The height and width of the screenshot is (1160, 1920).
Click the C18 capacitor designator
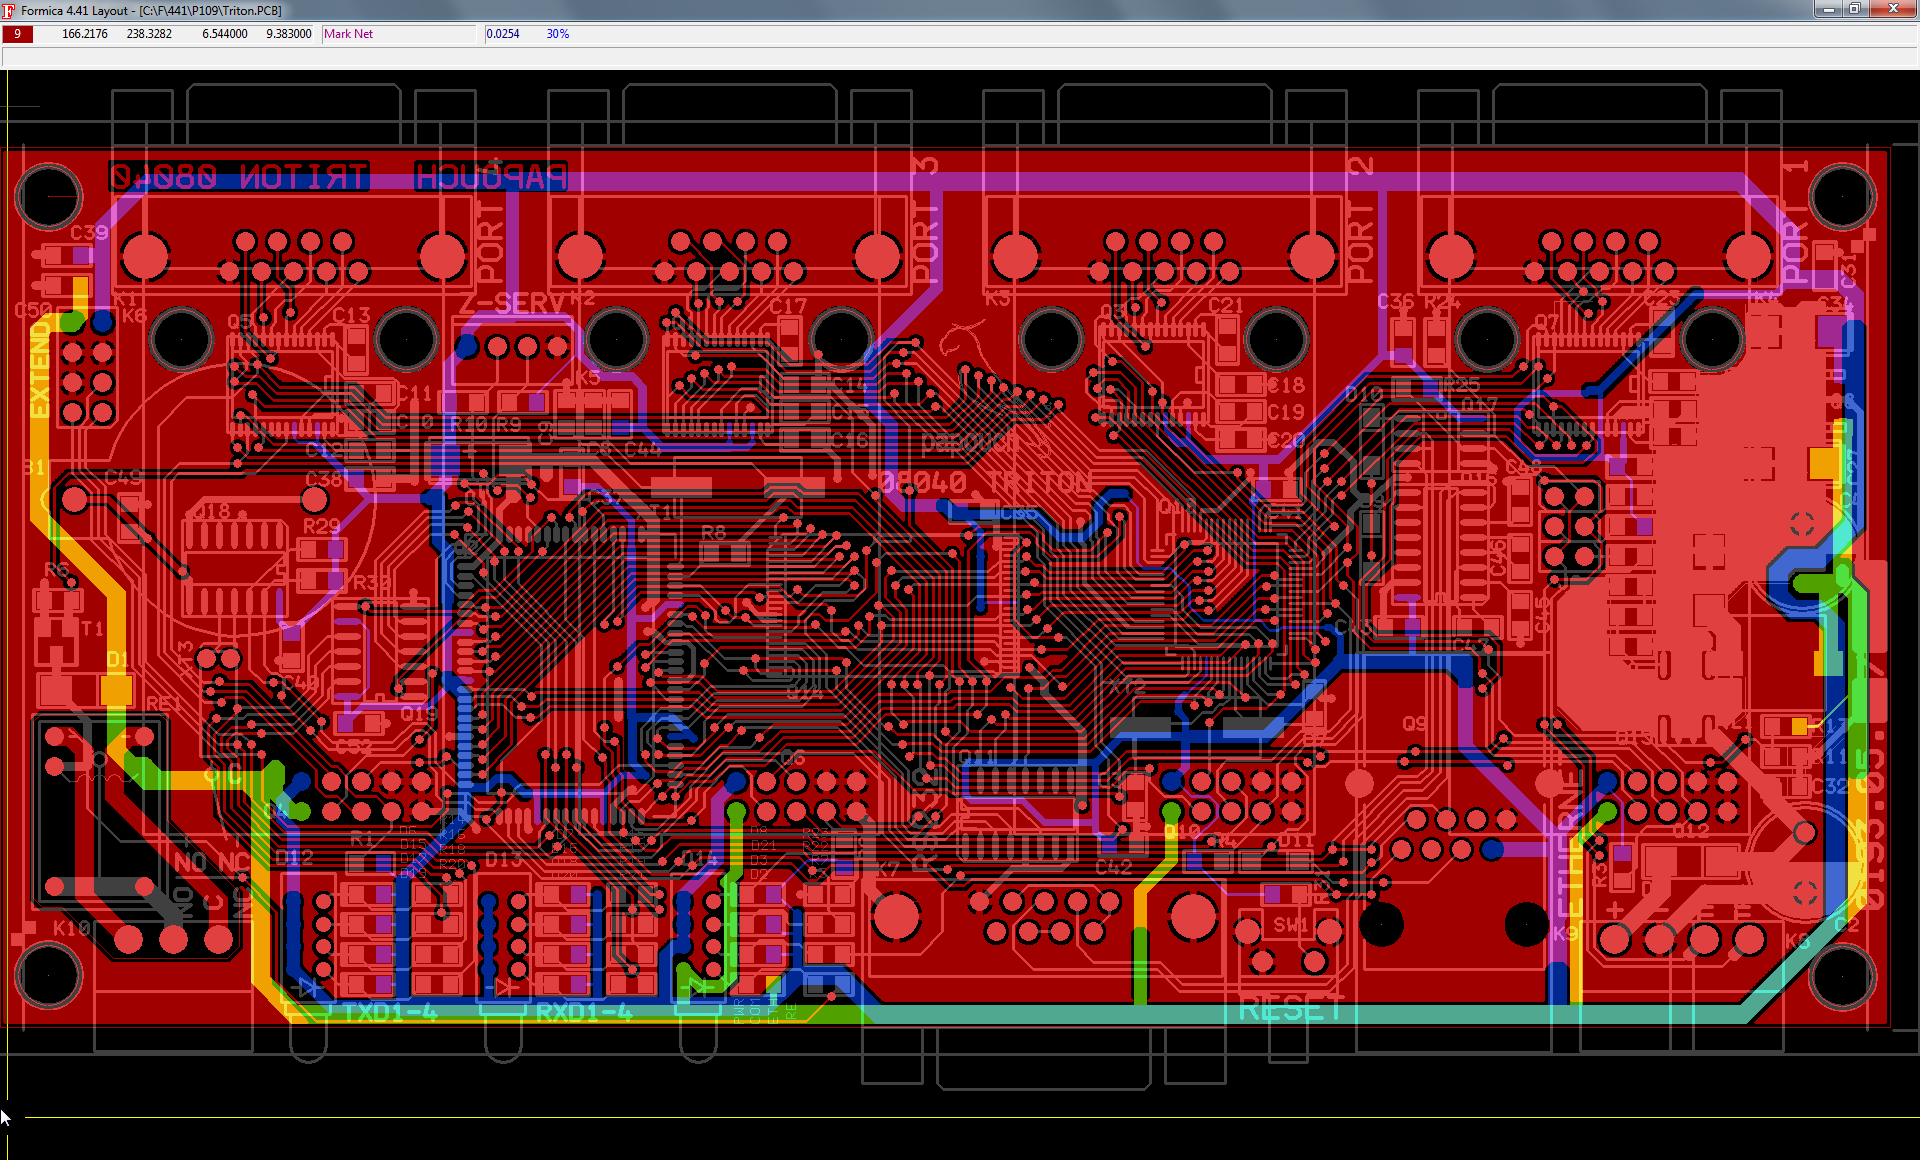[1286, 385]
